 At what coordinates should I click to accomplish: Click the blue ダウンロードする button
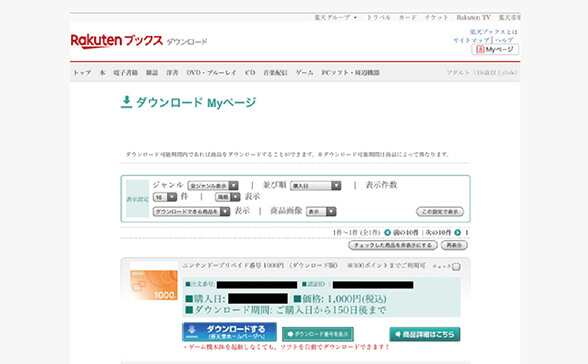click(230, 332)
